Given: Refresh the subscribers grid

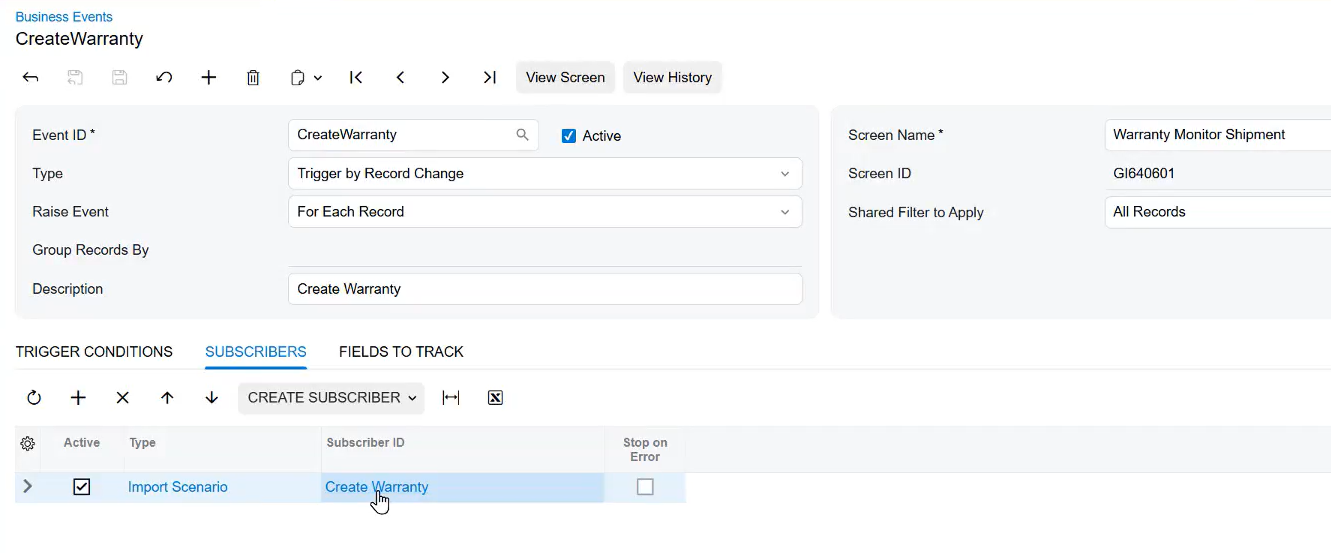Looking at the screenshot, I should [34, 398].
